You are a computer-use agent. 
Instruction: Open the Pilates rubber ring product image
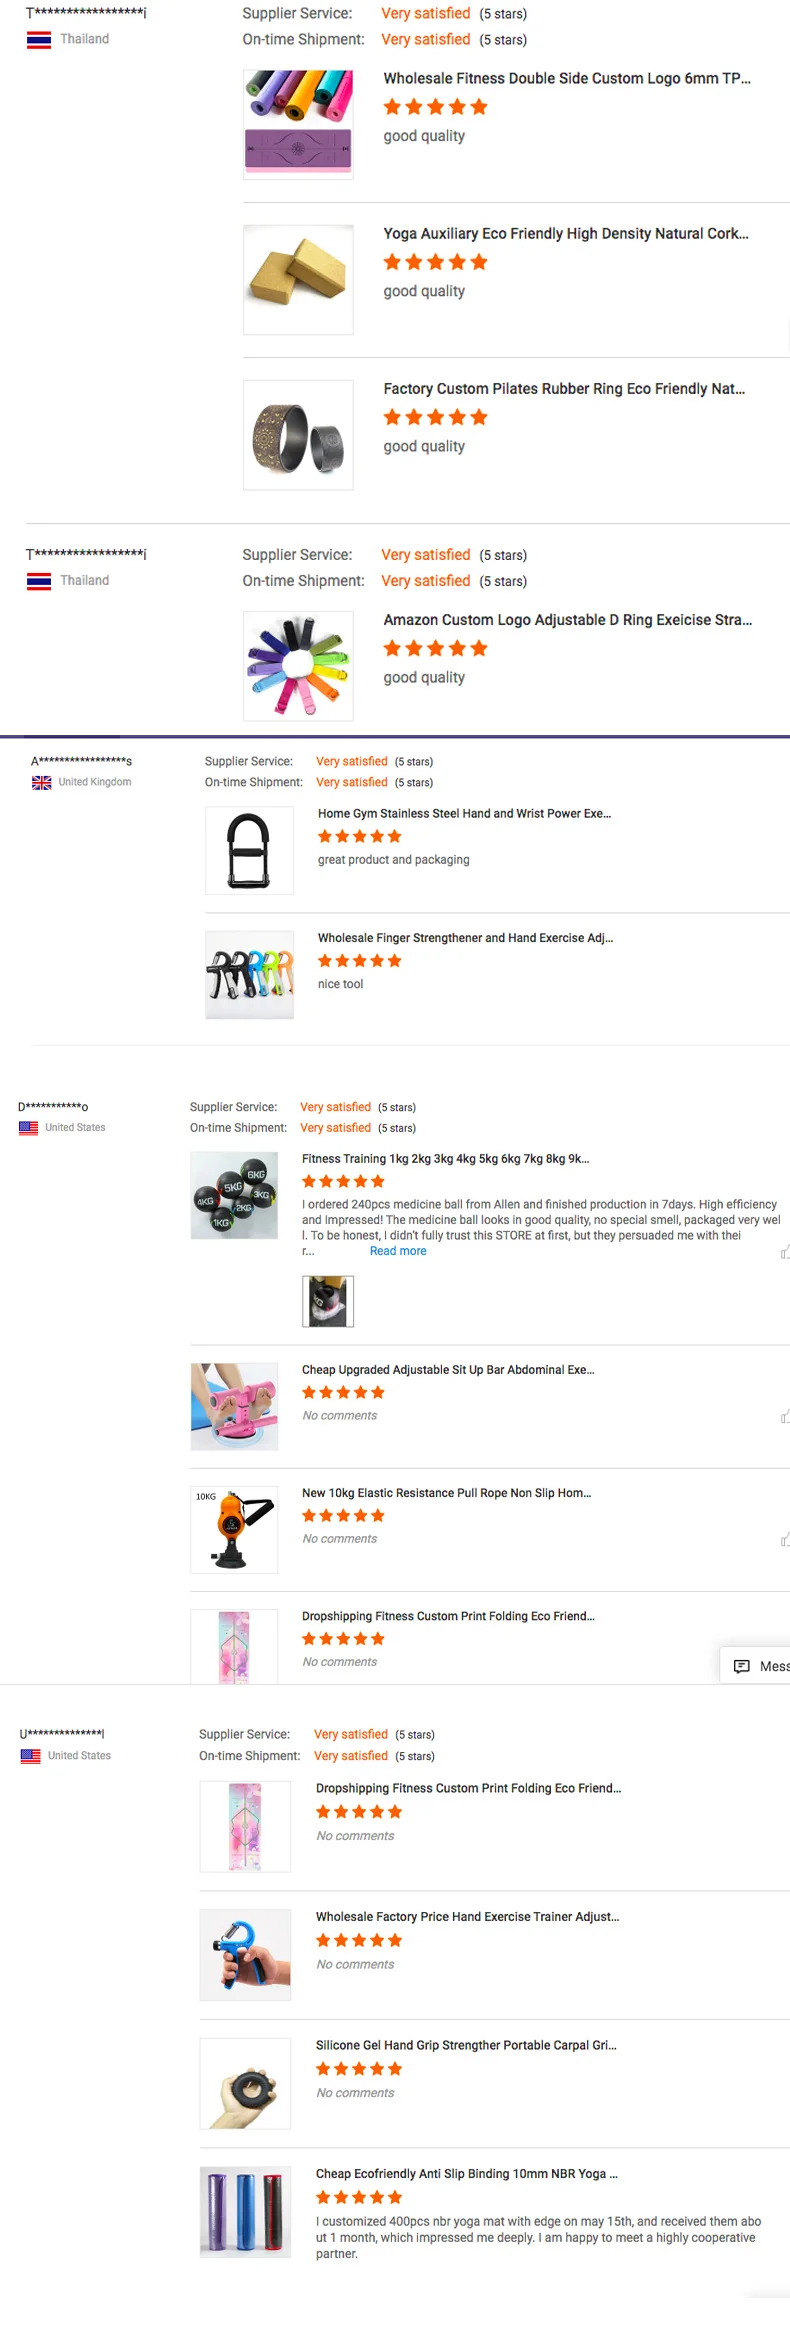[298, 435]
